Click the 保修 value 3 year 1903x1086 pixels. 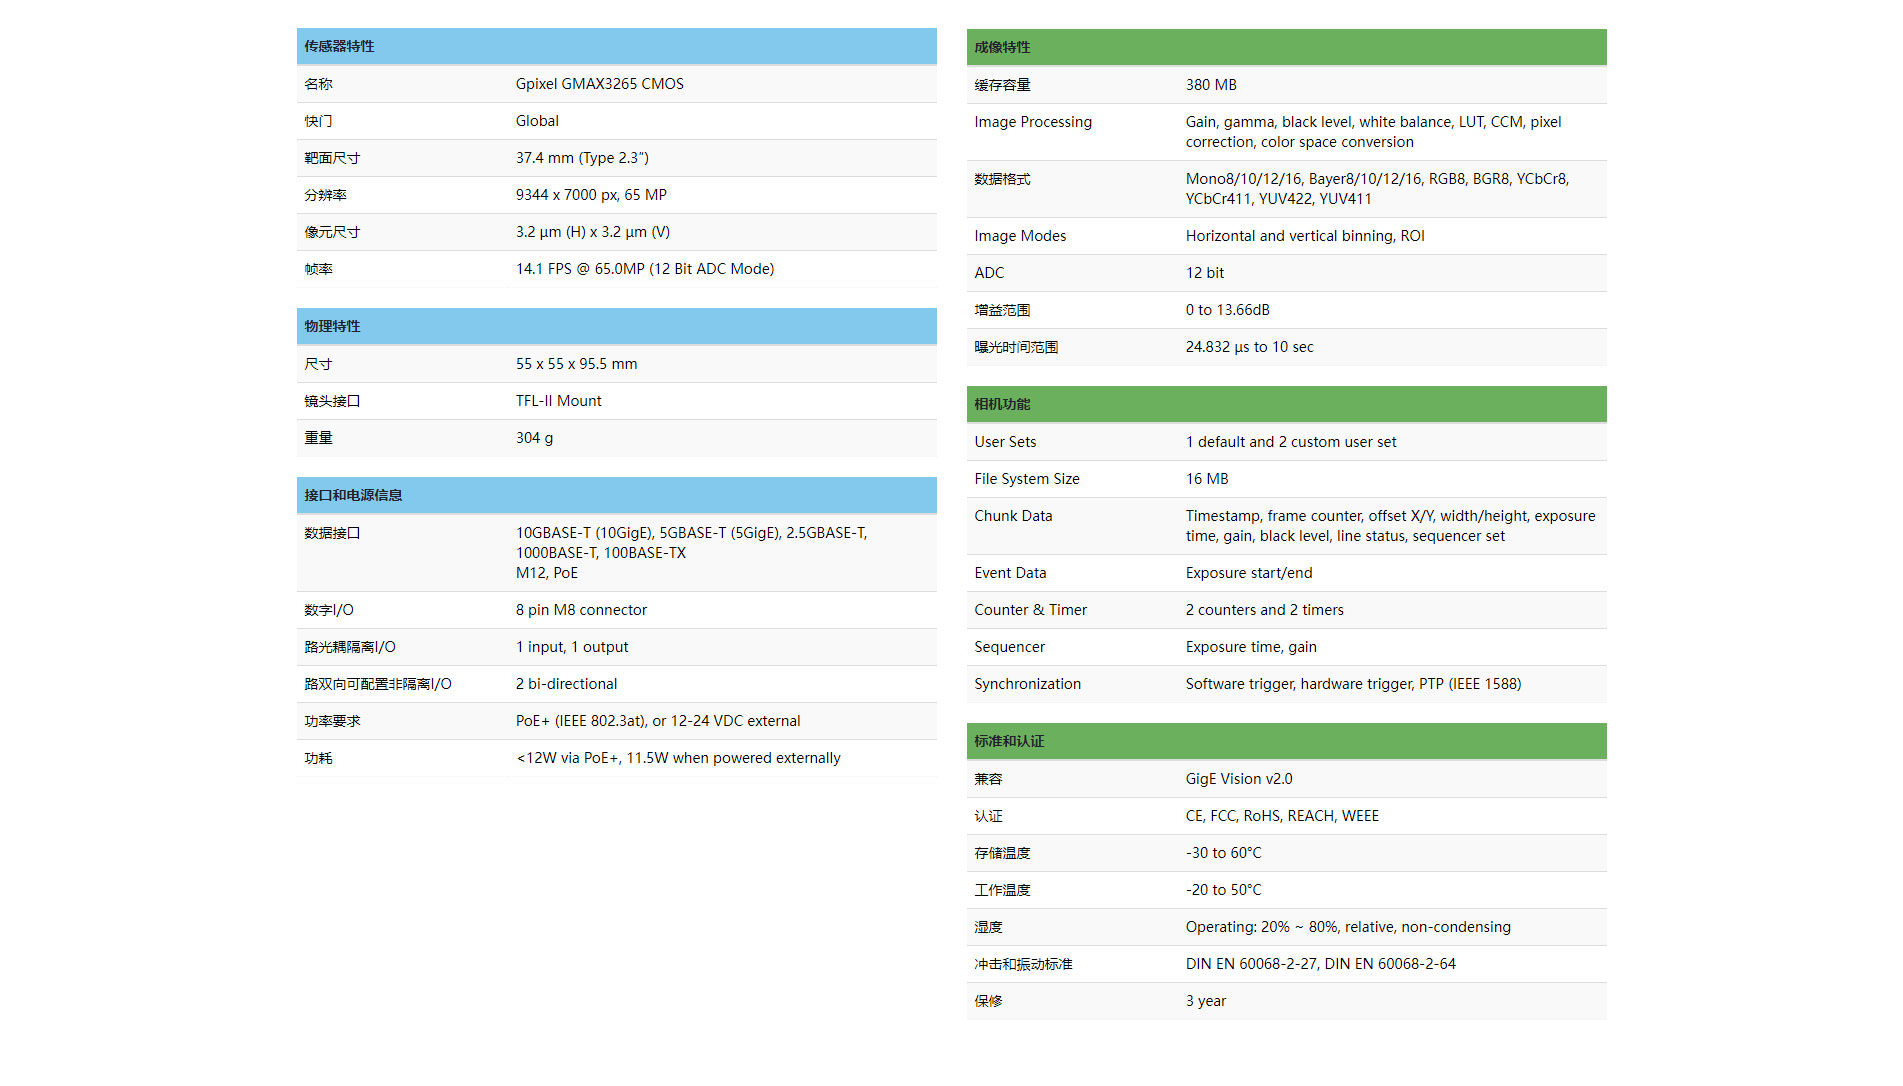click(x=1204, y=1000)
